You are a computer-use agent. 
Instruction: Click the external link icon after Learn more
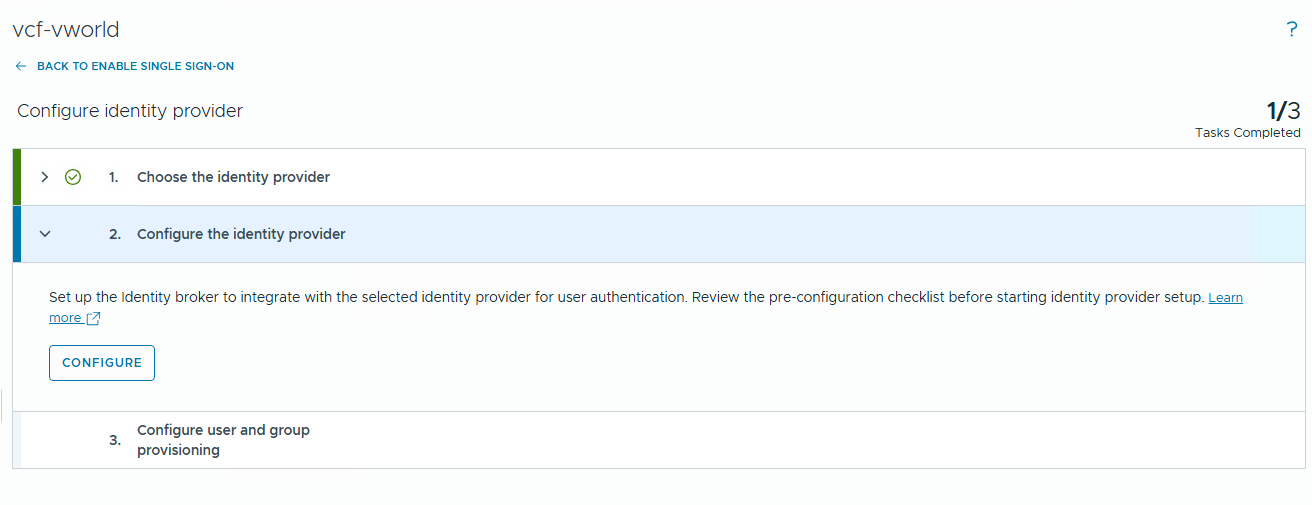pyautogui.click(x=94, y=318)
